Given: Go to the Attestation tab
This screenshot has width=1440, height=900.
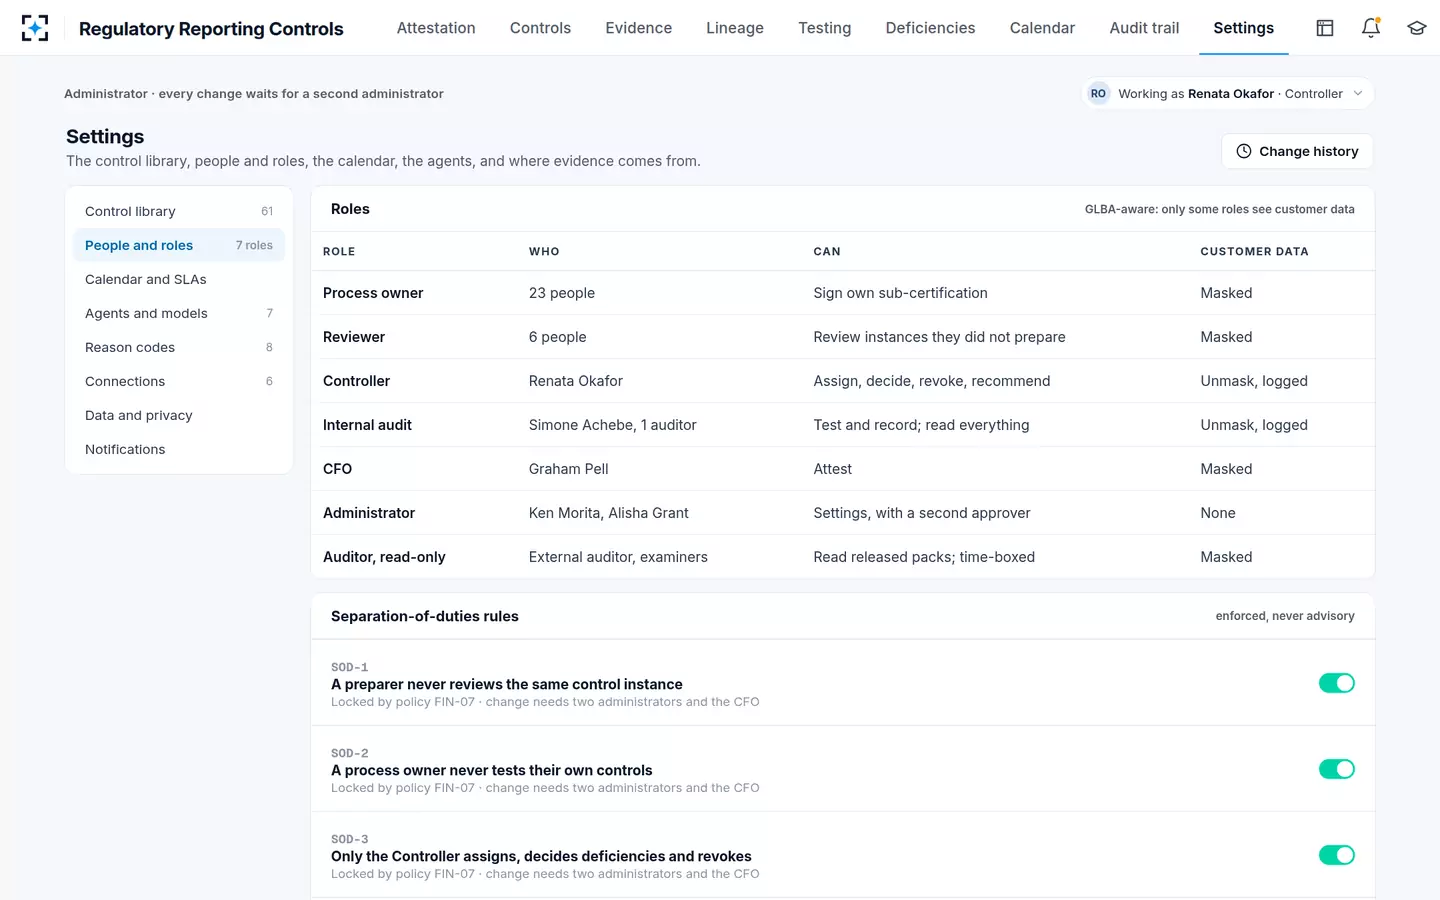Looking at the screenshot, I should click(x=436, y=28).
